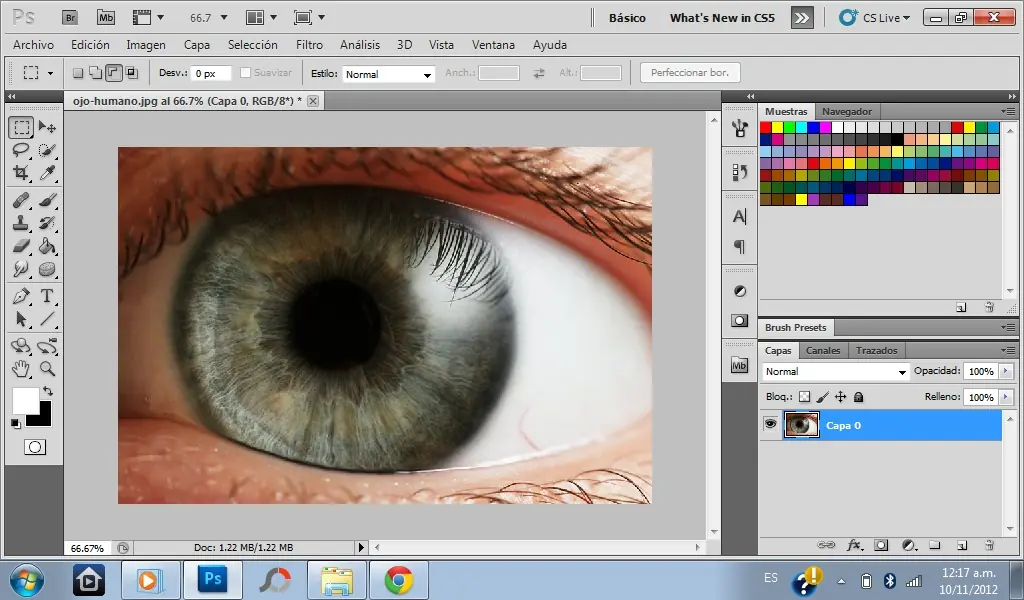Open layer styles with the fx icon

pyautogui.click(x=855, y=545)
